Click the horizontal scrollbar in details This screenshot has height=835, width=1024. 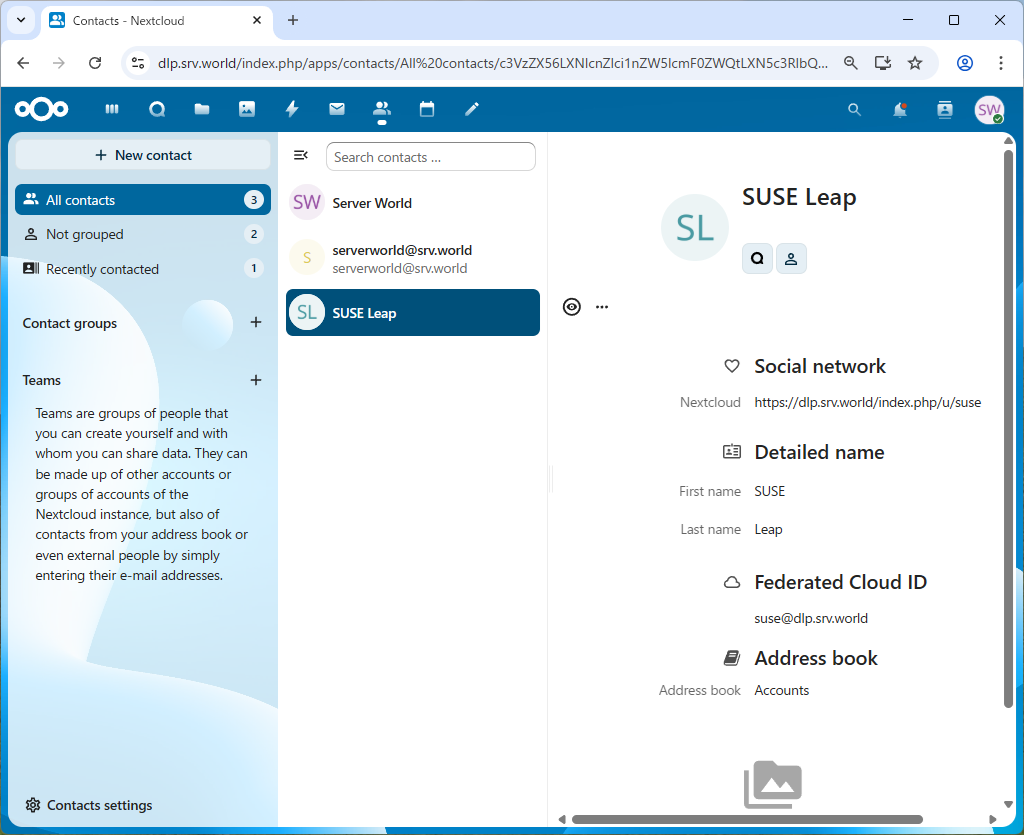[x=747, y=819]
